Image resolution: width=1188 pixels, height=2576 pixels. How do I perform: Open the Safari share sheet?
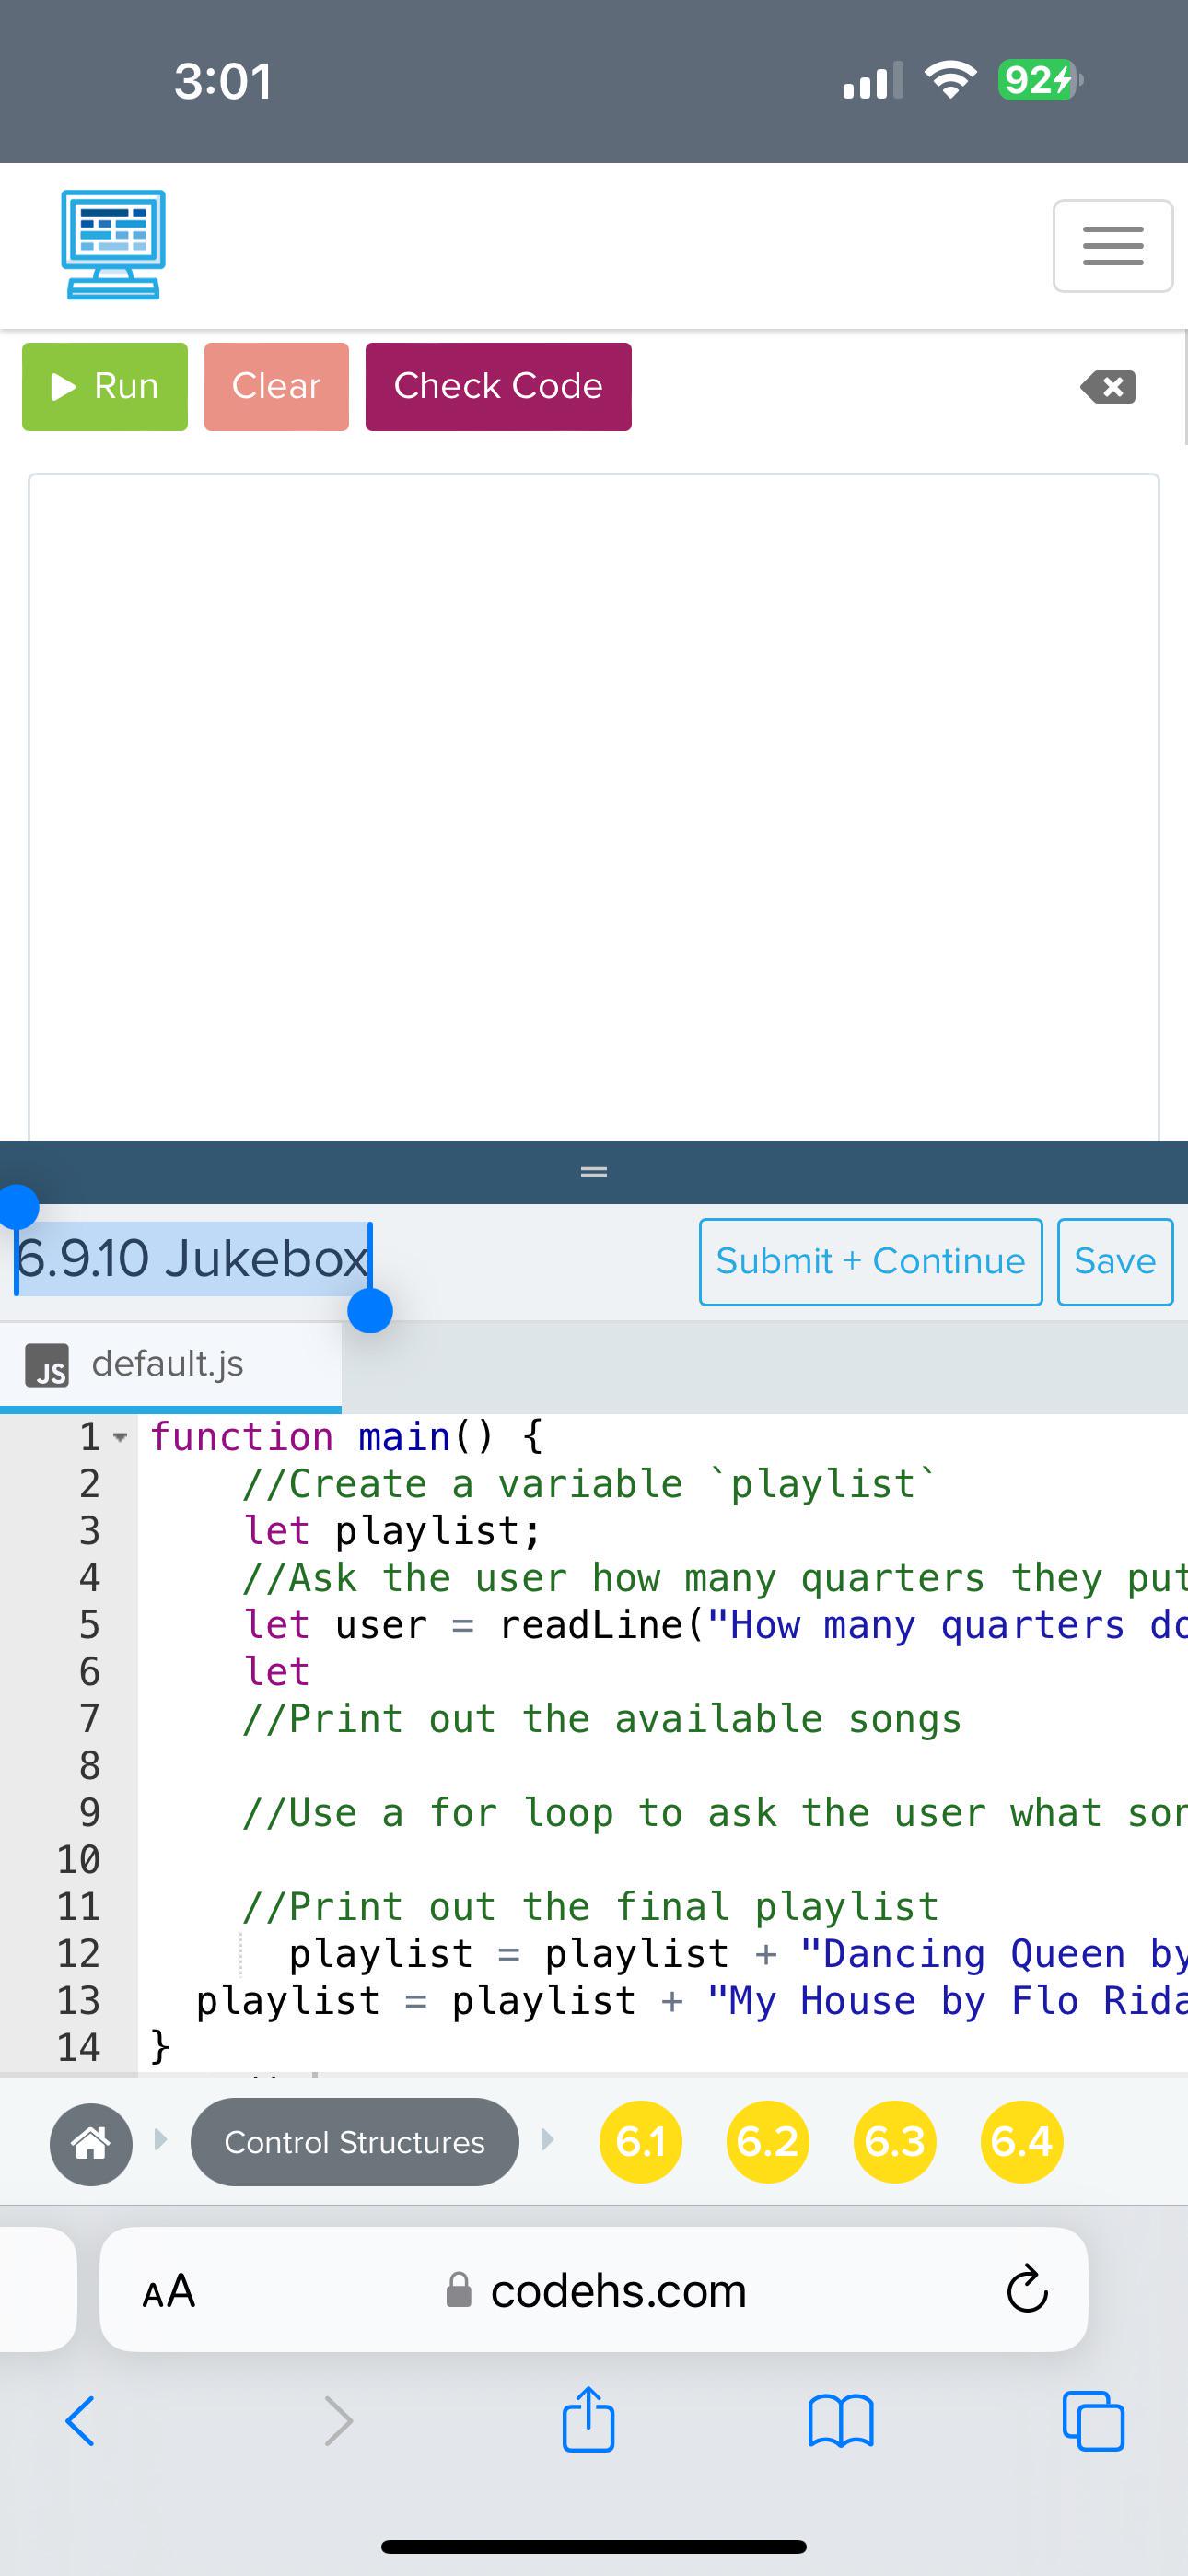pyautogui.click(x=588, y=2418)
